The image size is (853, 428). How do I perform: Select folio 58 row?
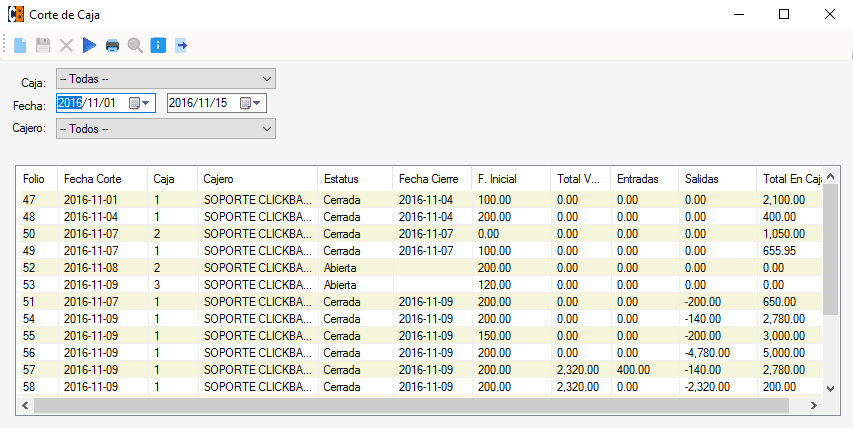pyautogui.click(x=421, y=387)
